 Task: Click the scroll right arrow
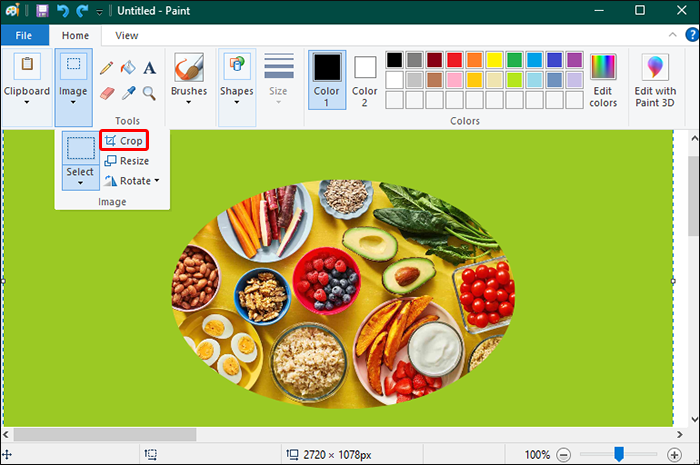click(679, 434)
